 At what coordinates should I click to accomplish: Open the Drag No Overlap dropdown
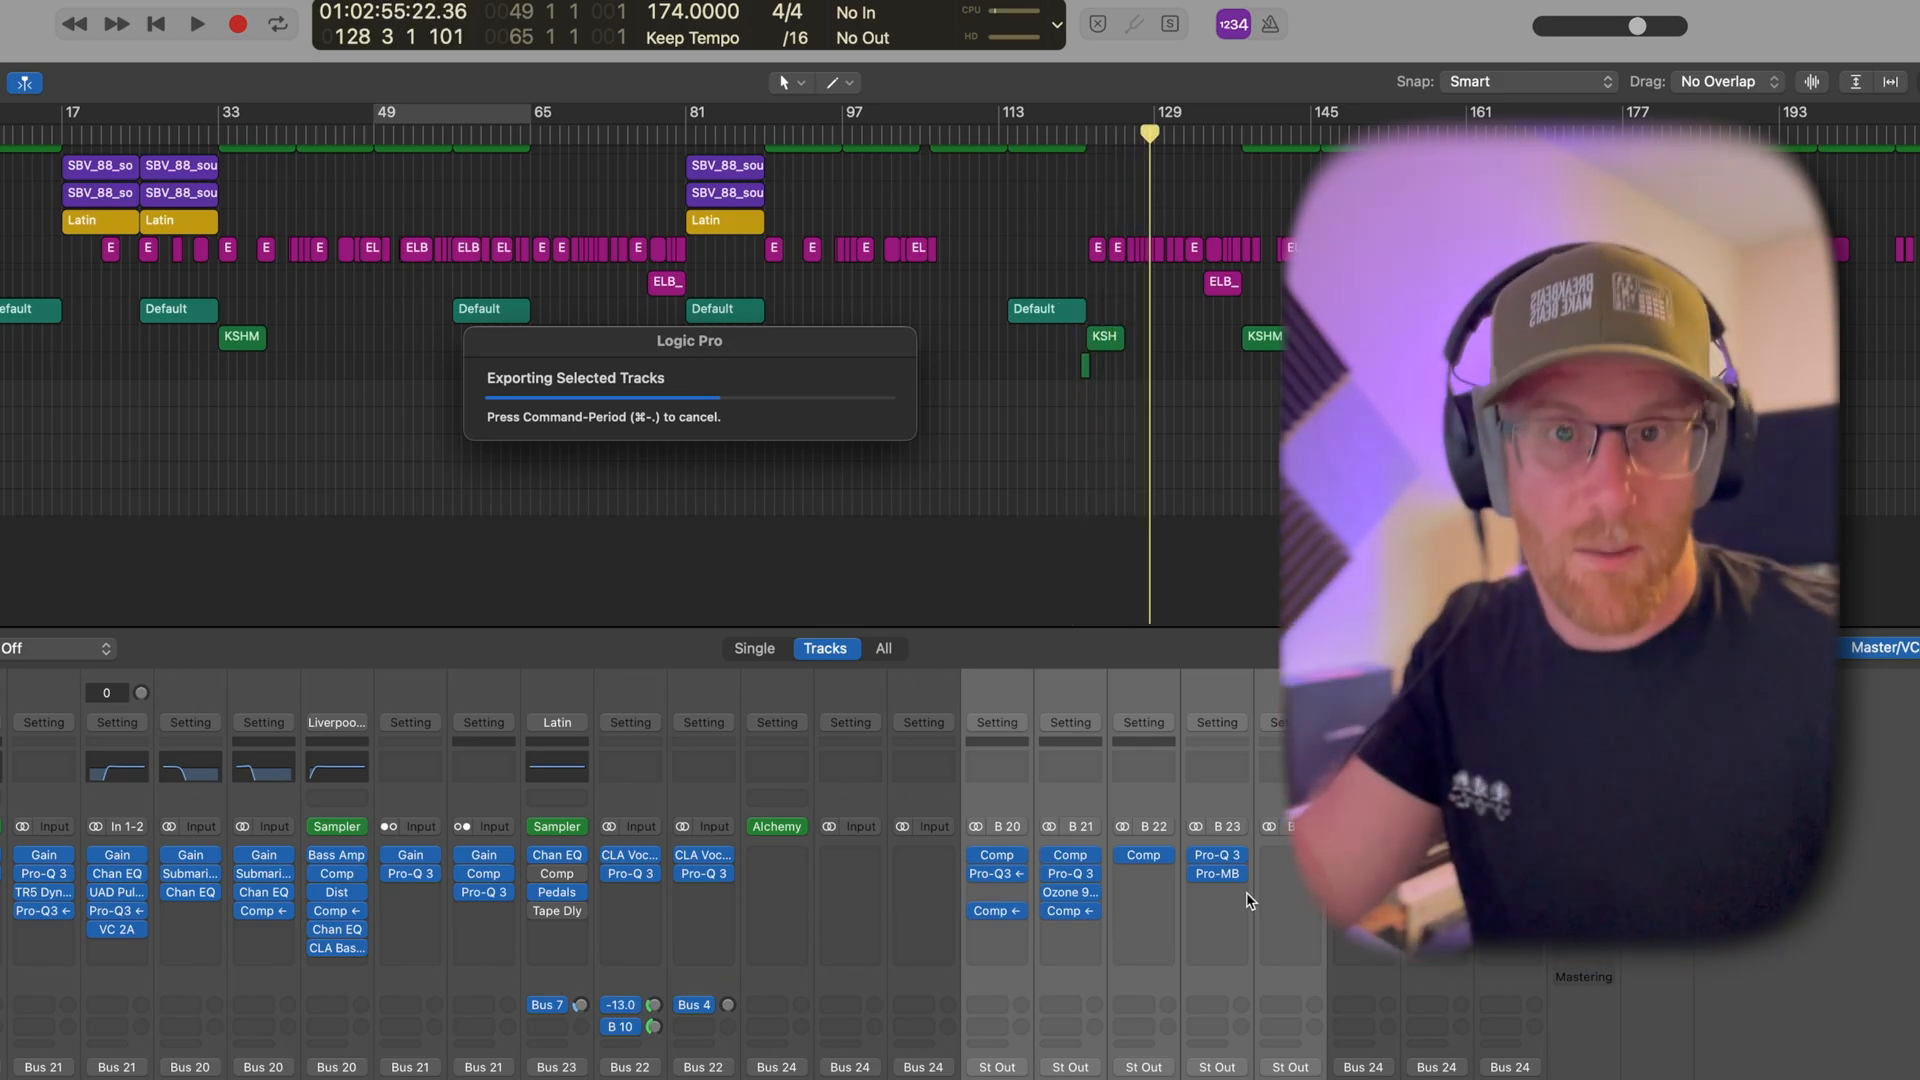(1729, 82)
